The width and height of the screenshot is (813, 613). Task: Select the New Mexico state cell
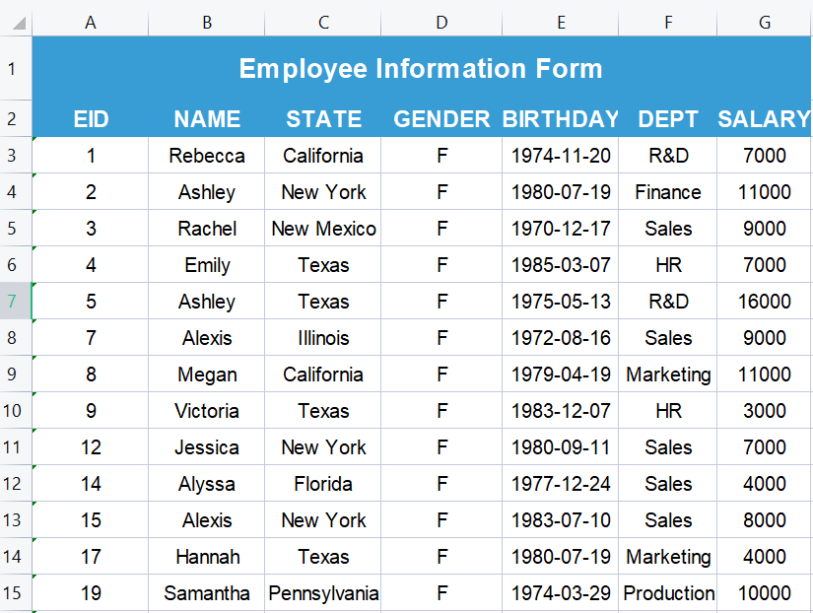323,229
